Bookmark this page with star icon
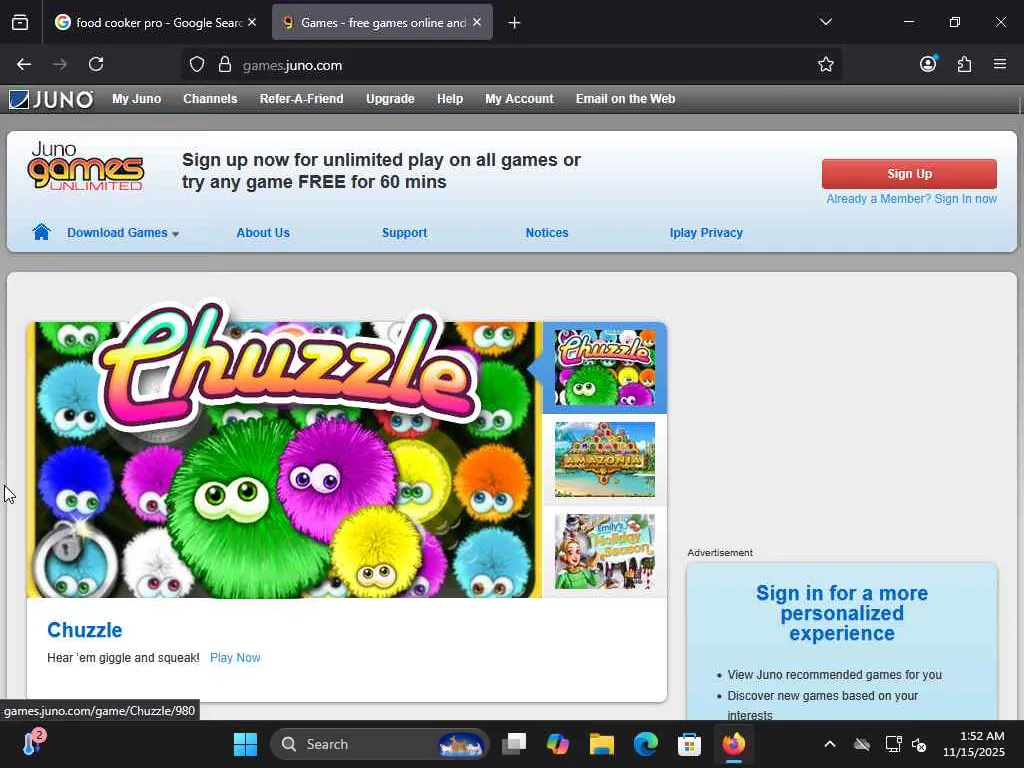Image resolution: width=1024 pixels, height=768 pixels. [825, 64]
